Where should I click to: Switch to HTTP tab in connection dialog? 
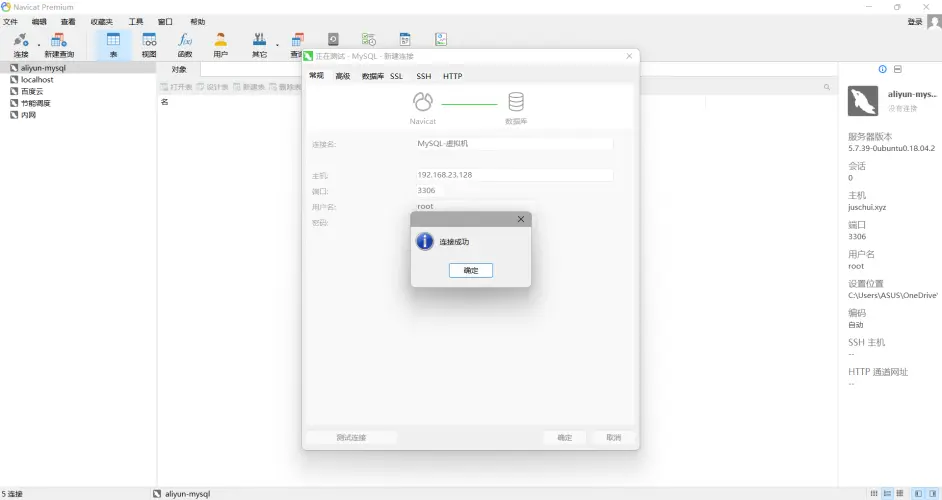pos(452,76)
